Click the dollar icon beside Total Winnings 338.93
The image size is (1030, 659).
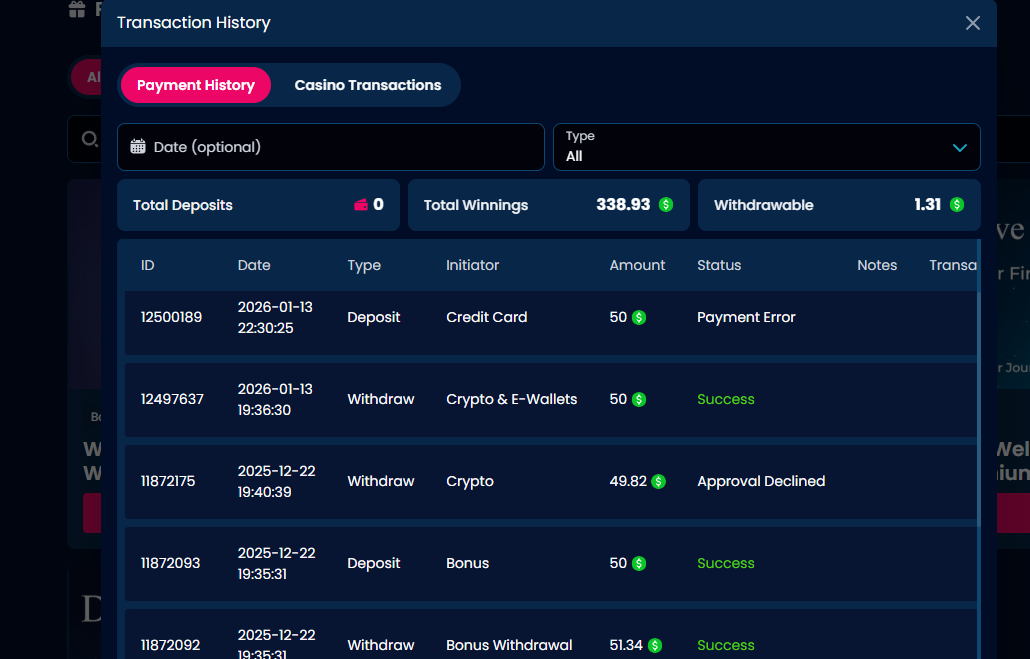pos(666,205)
